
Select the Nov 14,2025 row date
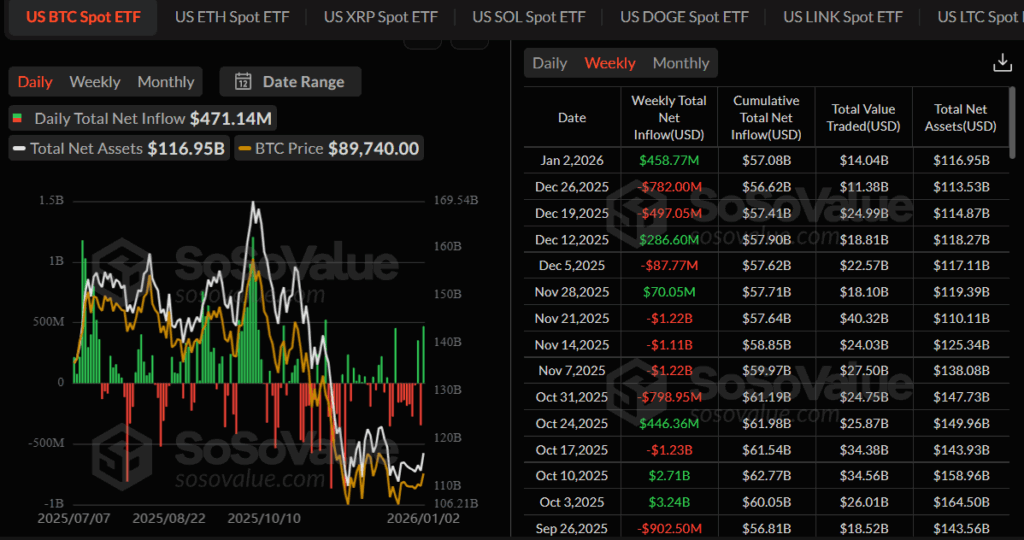[x=572, y=344]
